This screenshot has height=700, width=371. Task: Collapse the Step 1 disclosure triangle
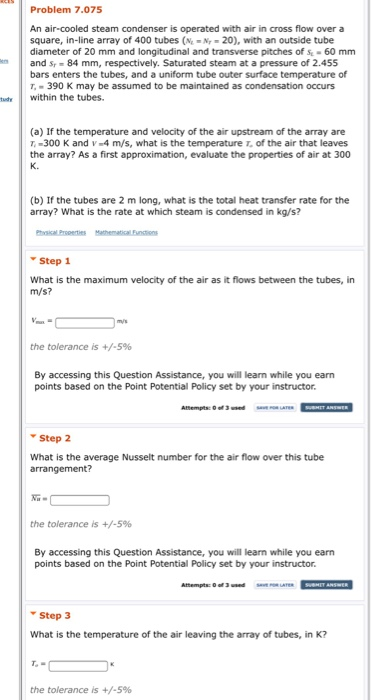(33, 260)
